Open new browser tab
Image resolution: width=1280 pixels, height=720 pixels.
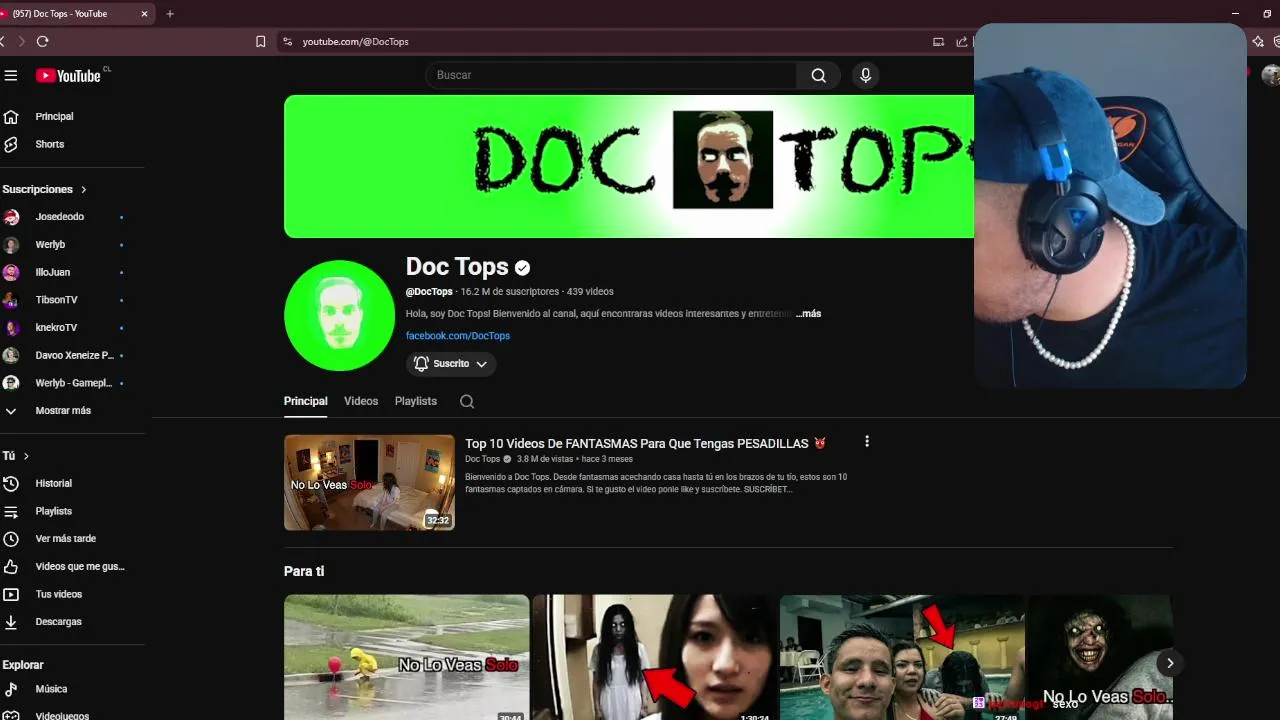click(x=170, y=14)
